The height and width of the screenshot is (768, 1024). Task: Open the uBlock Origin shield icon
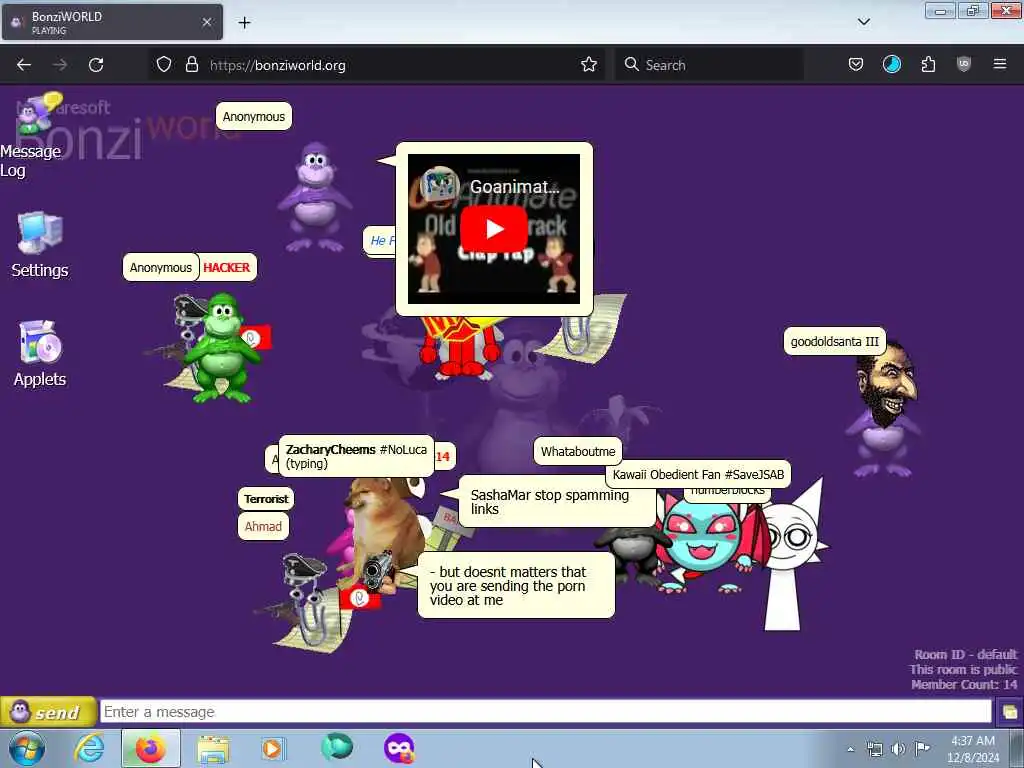(964, 65)
